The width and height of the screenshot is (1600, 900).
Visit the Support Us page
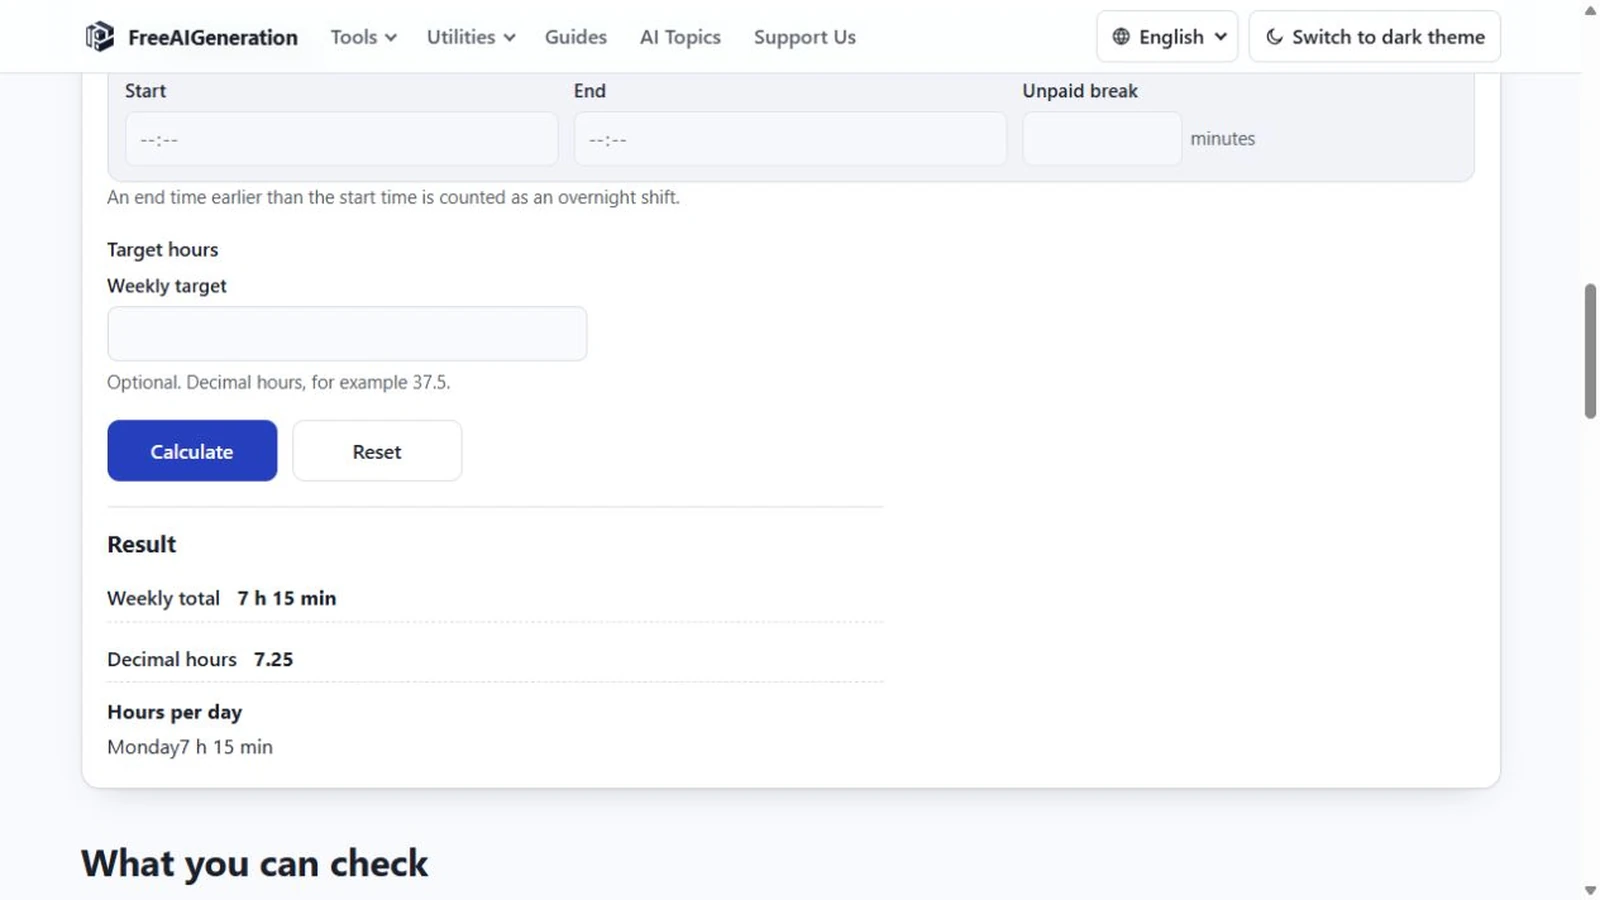pyautogui.click(x=805, y=37)
